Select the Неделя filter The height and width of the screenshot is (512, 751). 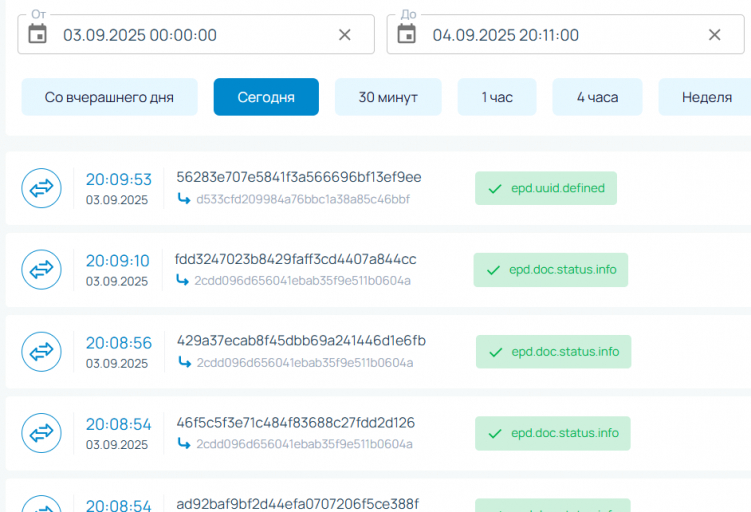[706, 97]
